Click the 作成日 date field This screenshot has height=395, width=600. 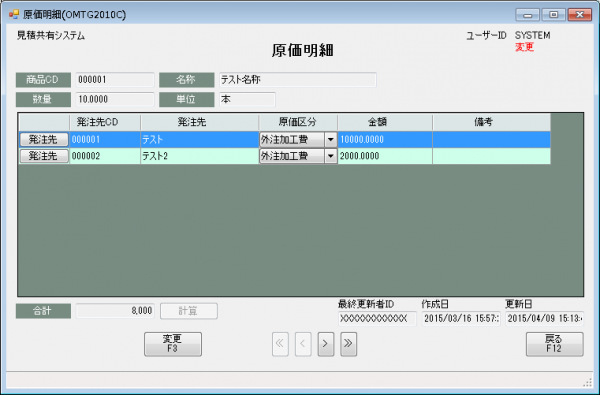point(461,318)
